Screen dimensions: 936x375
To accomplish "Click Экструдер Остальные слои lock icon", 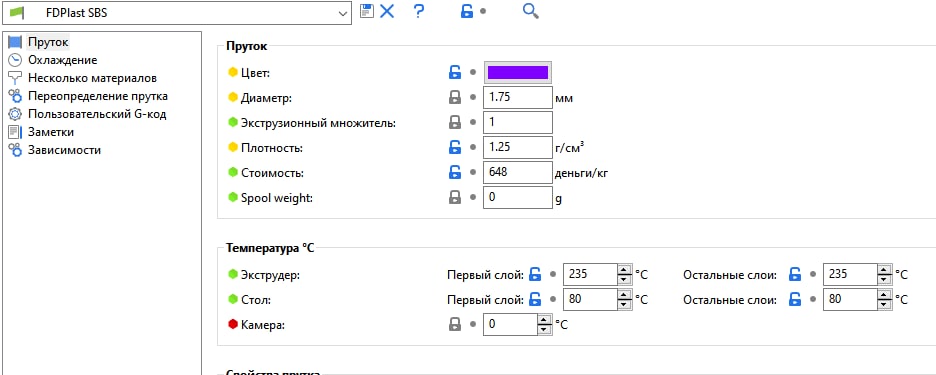I will tap(795, 275).
